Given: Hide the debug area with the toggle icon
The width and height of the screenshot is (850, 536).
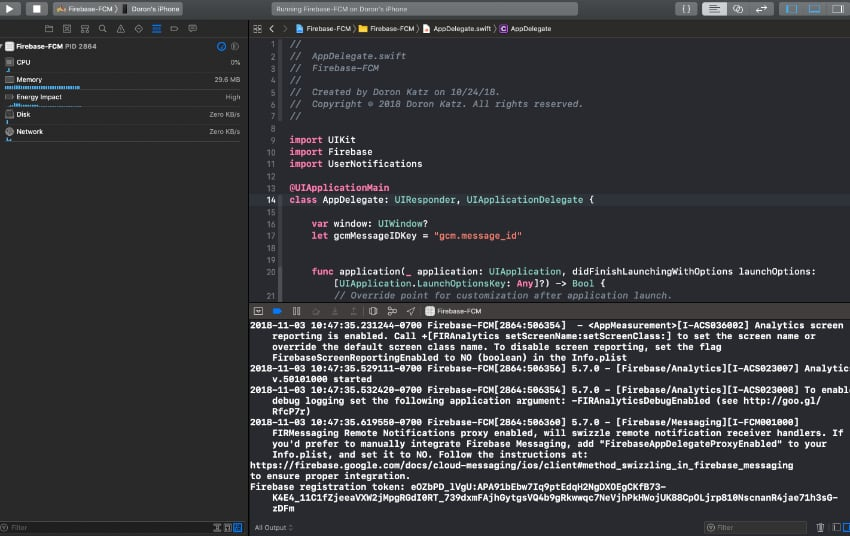Looking at the screenshot, I should pyautogui.click(x=258, y=311).
